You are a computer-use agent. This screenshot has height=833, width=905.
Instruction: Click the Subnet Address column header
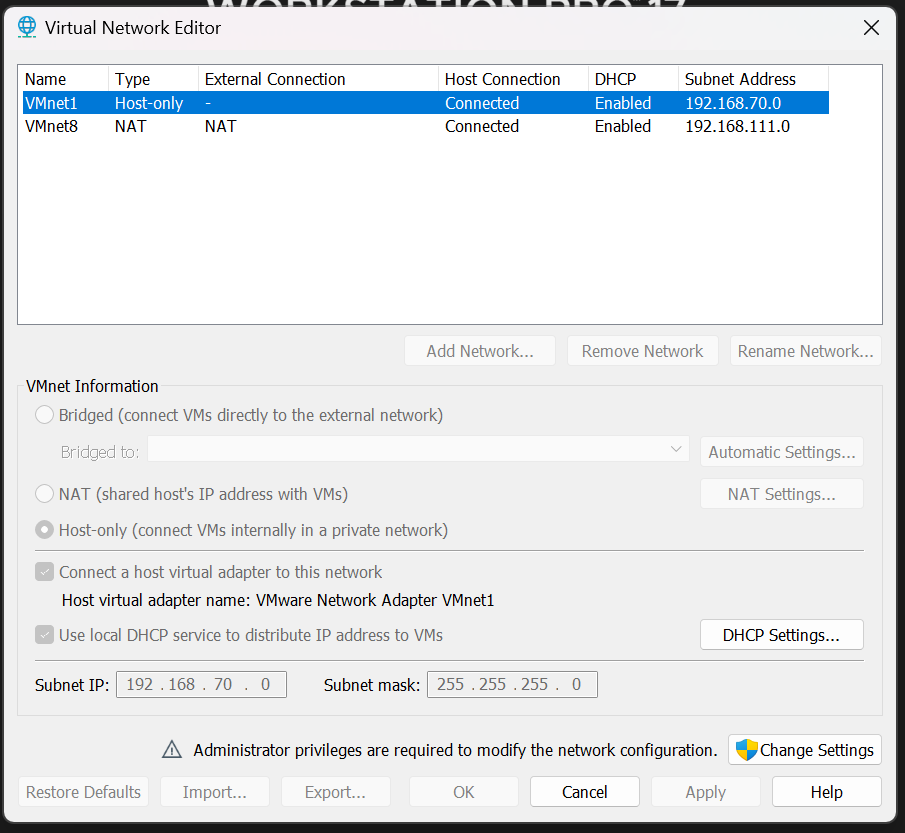(753, 79)
